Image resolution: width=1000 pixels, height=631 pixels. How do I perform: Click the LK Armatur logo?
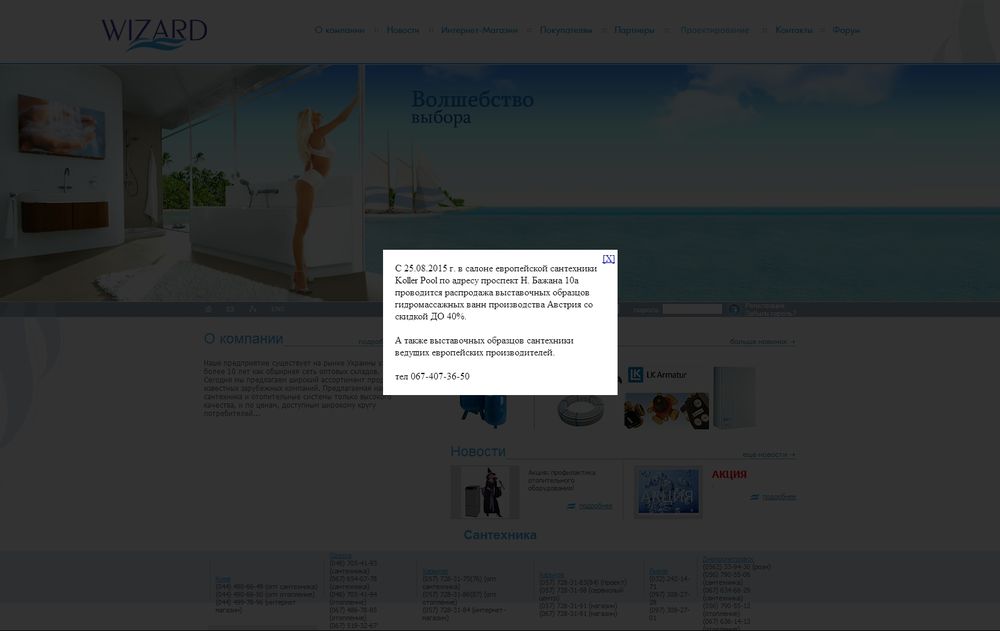coord(657,375)
